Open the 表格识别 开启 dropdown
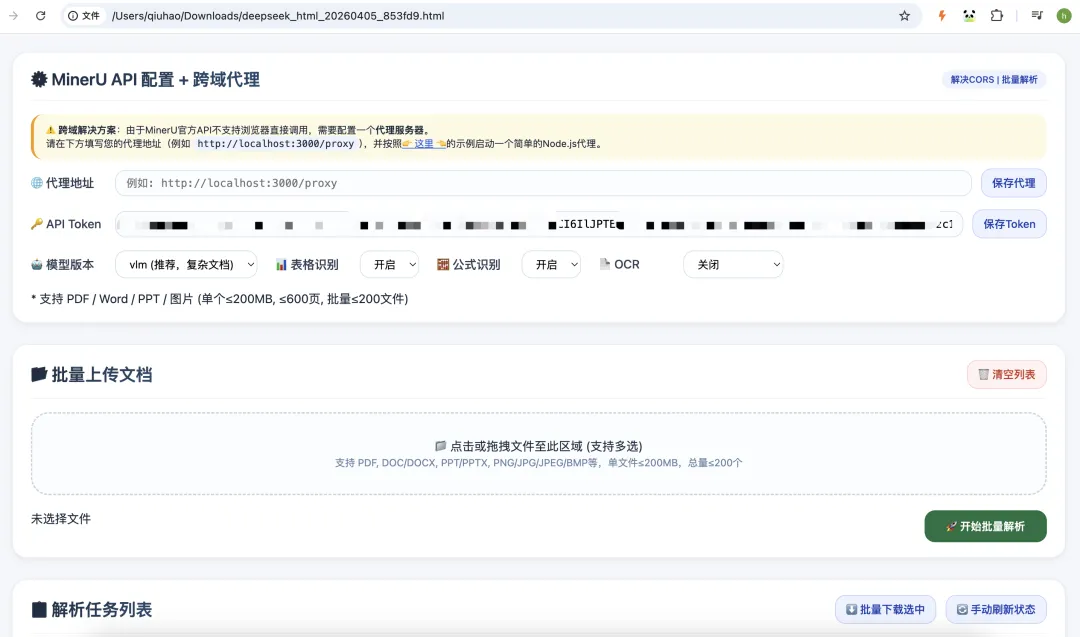 (x=389, y=264)
